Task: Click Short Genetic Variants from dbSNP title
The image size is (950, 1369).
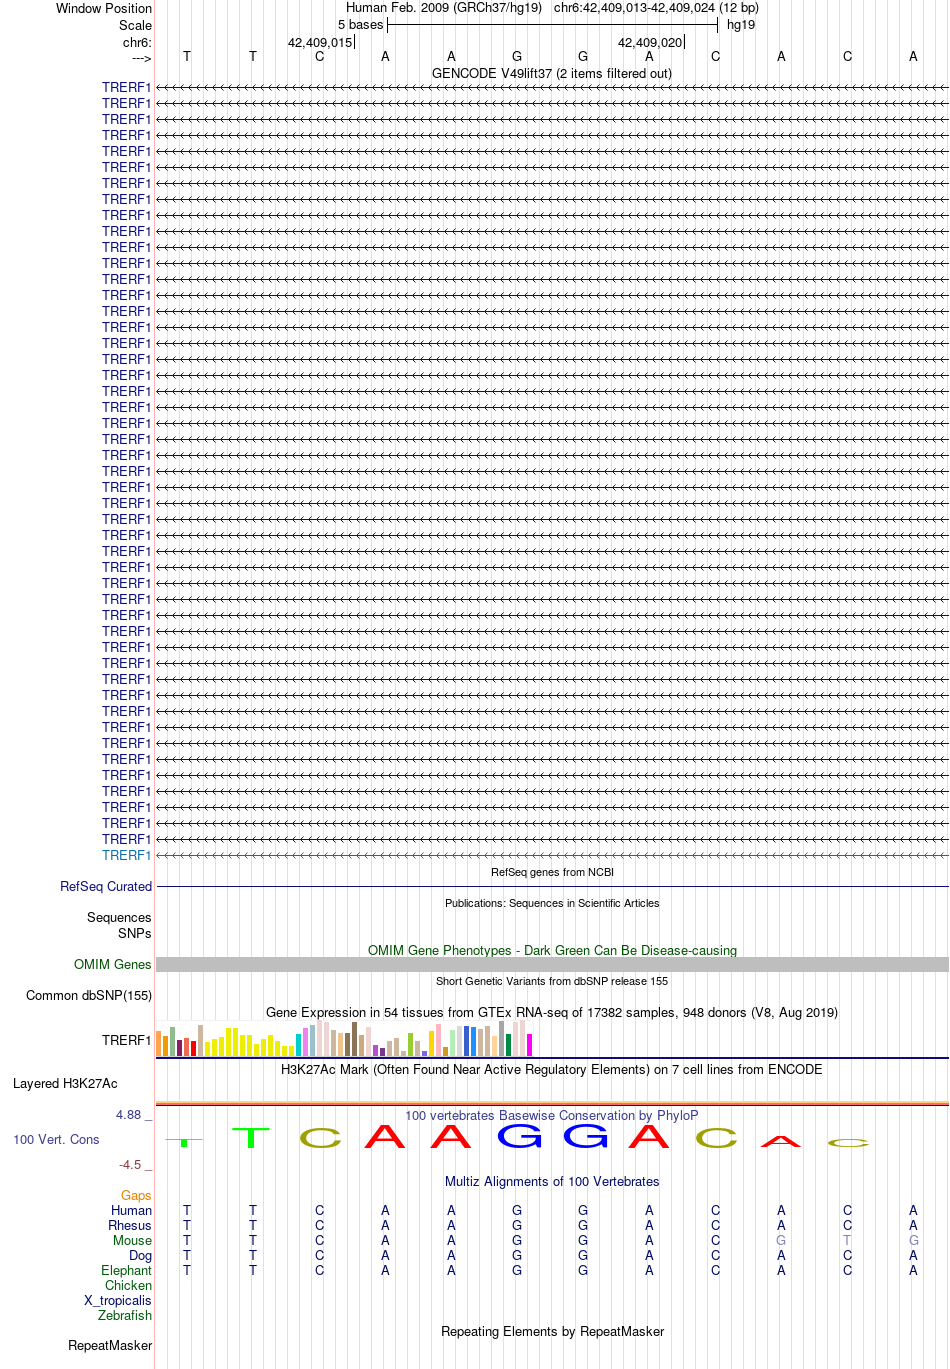Action: [x=552, y=982]
